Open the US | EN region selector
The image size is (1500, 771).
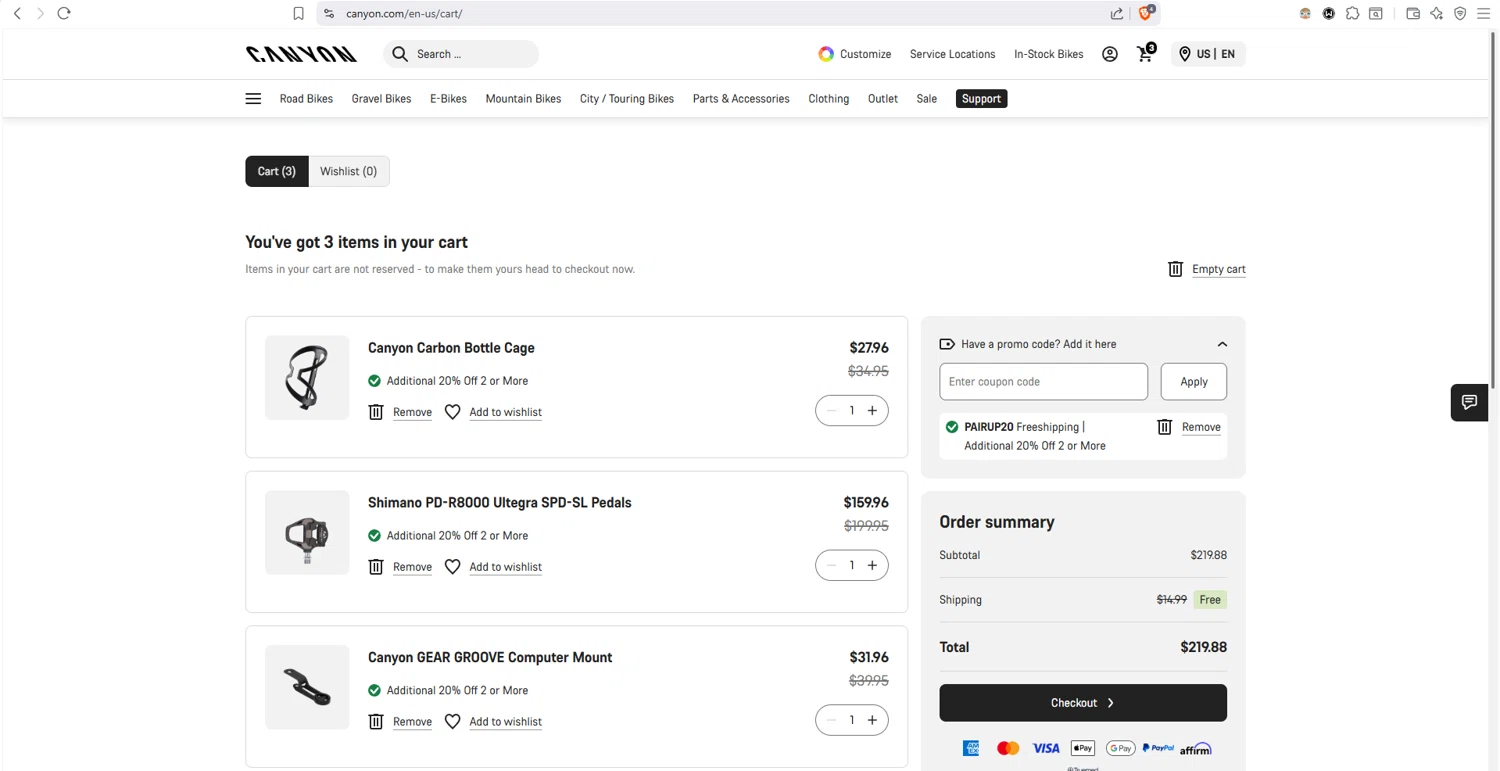click(1208, 54)
